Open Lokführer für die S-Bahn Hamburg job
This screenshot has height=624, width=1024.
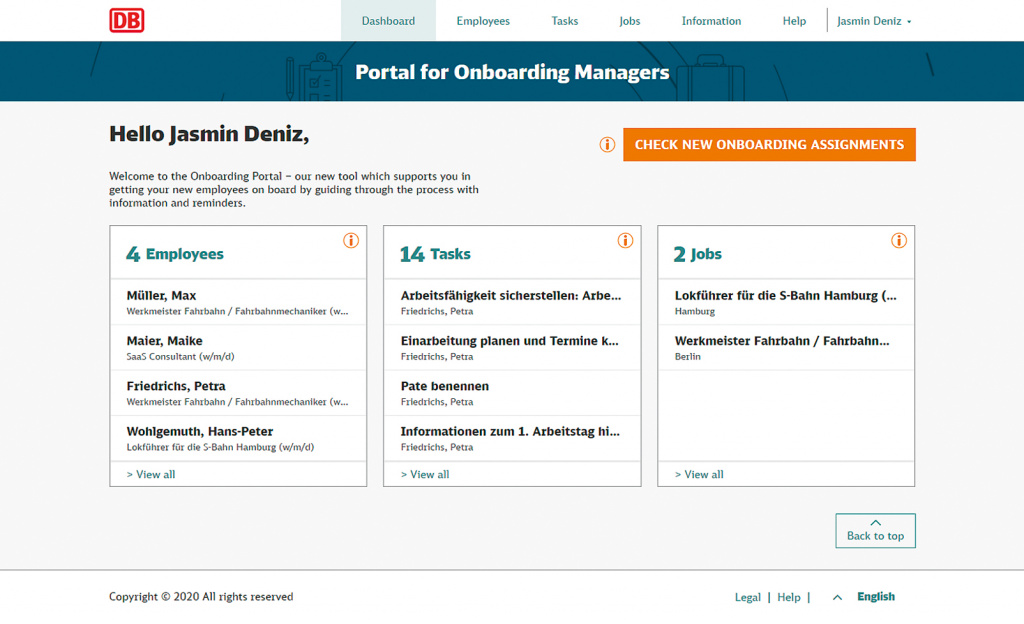pyautogui.click(x=786, y=302)
